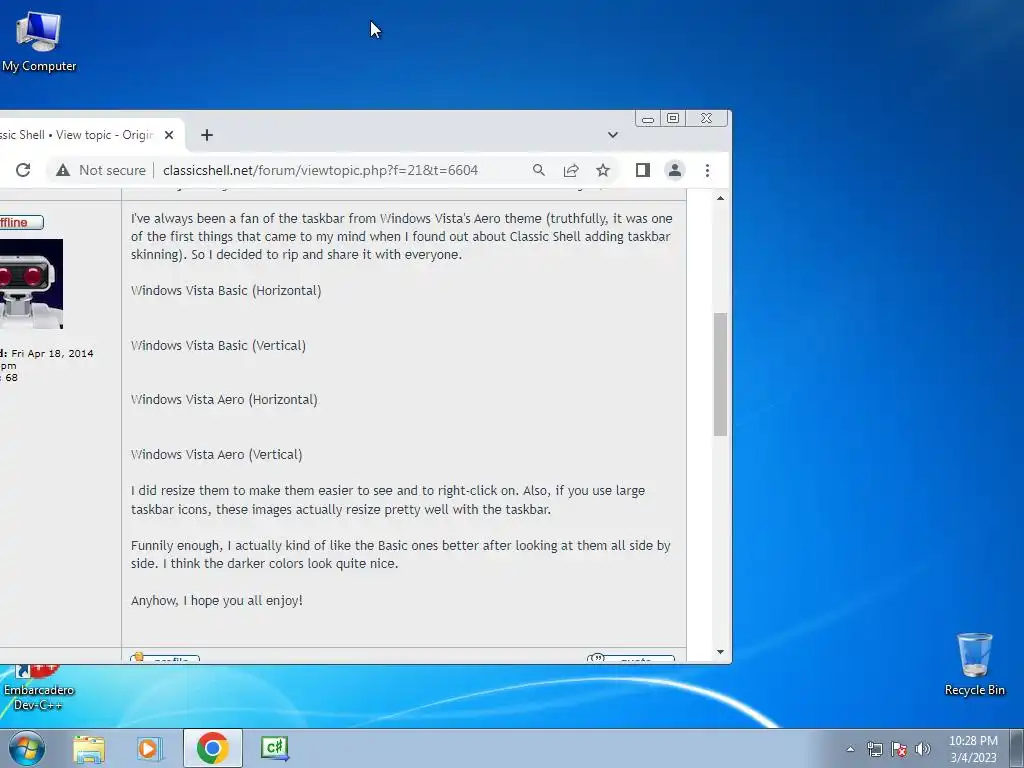Maximize the Chrome window
1024x768 pixels.
point(673,118)
